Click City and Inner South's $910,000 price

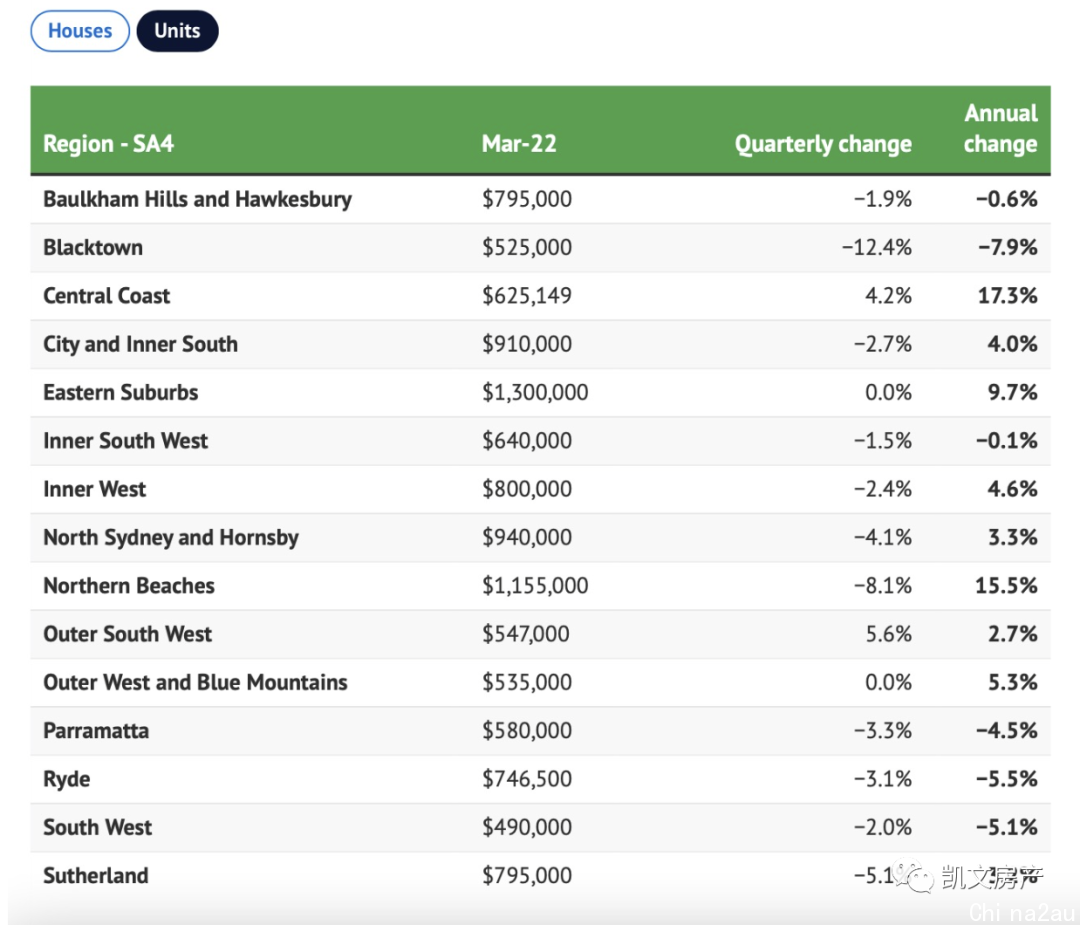527,344
